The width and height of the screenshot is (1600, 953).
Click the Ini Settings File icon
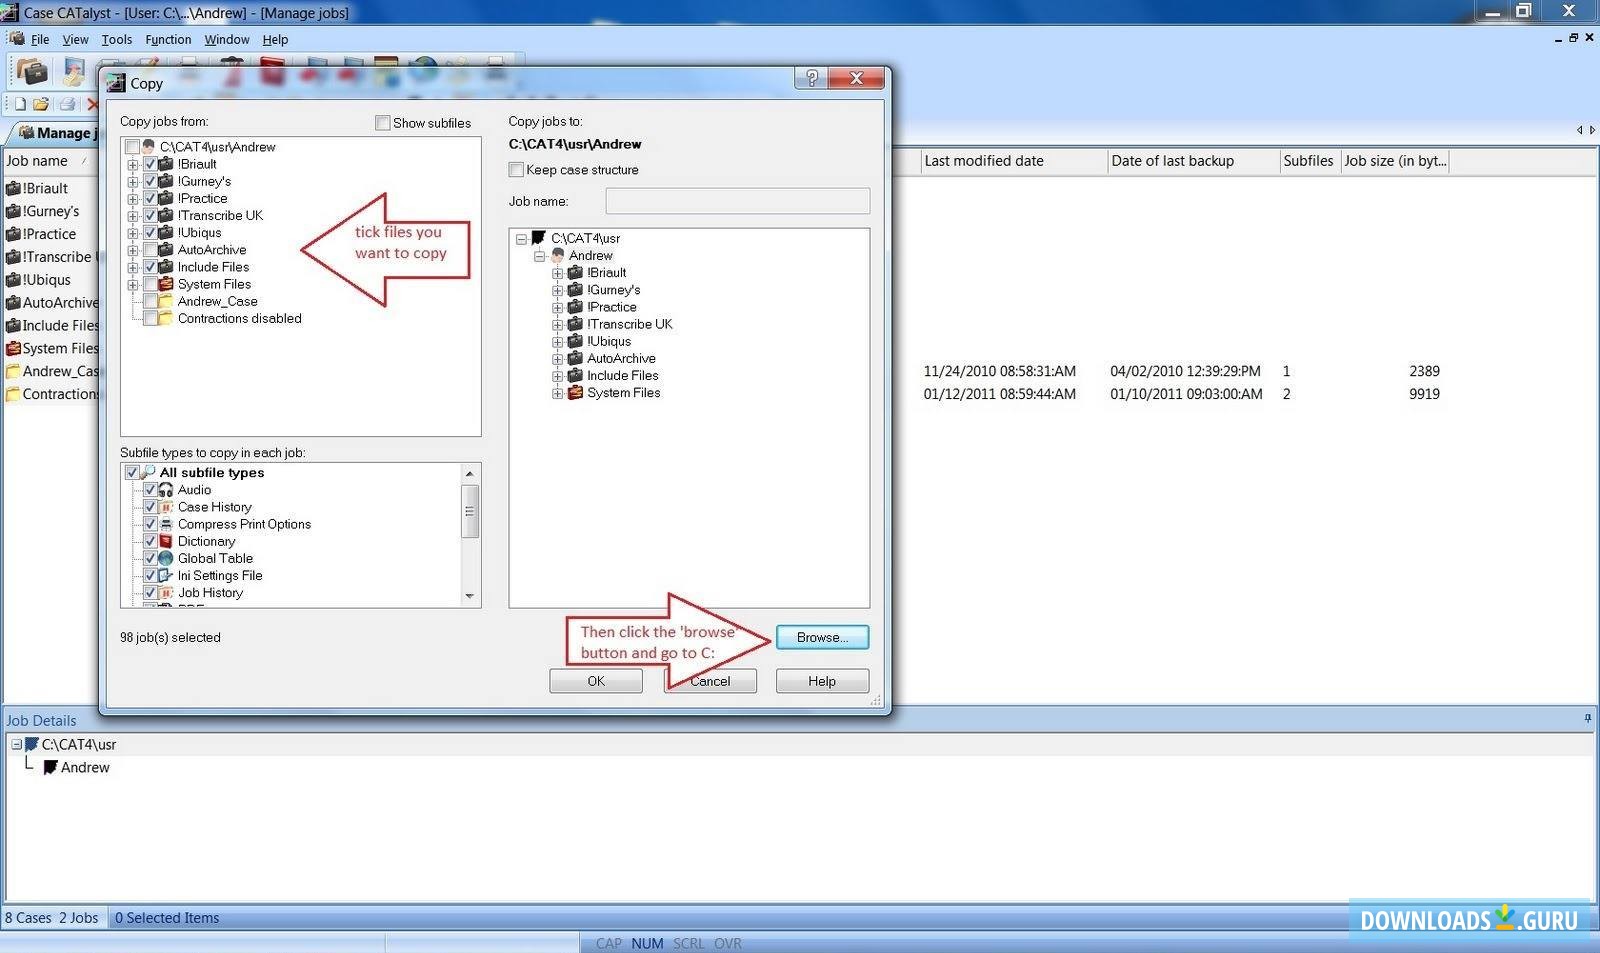pyautogui.click(x=166, y=576)
